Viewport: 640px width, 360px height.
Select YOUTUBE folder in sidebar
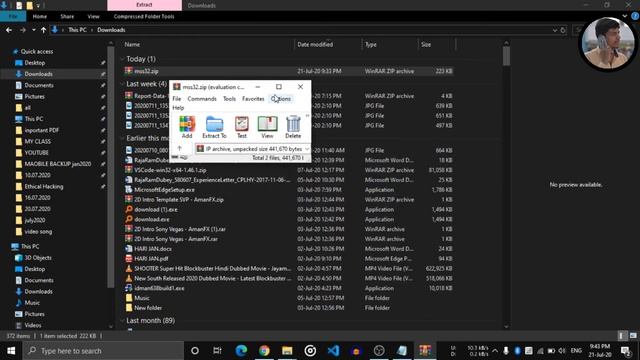36,153
